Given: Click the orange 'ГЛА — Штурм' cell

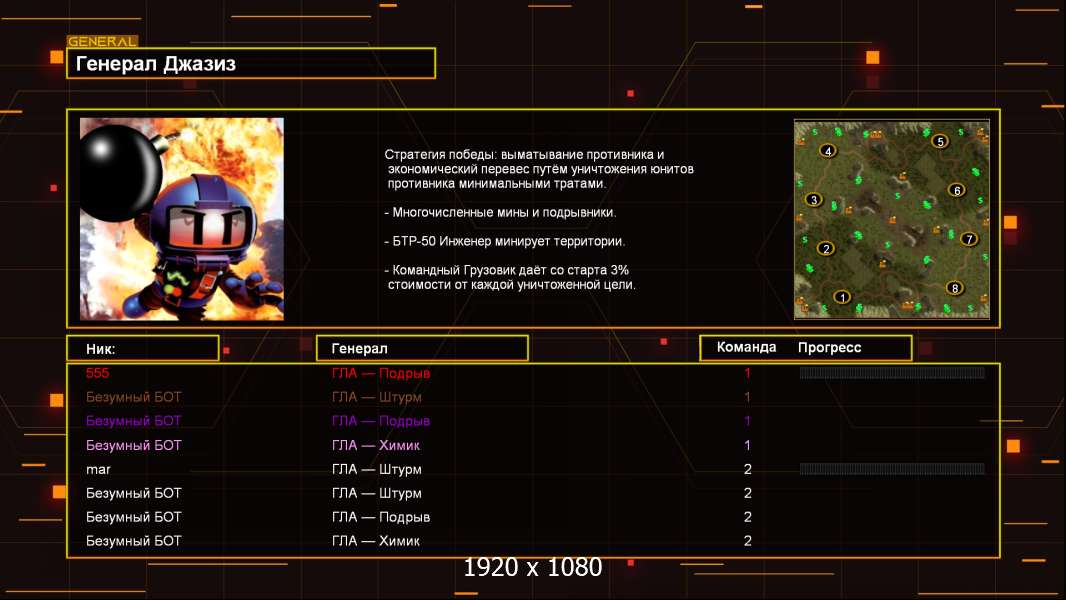Looking at the screenshot, I should [x=377, y=397].
